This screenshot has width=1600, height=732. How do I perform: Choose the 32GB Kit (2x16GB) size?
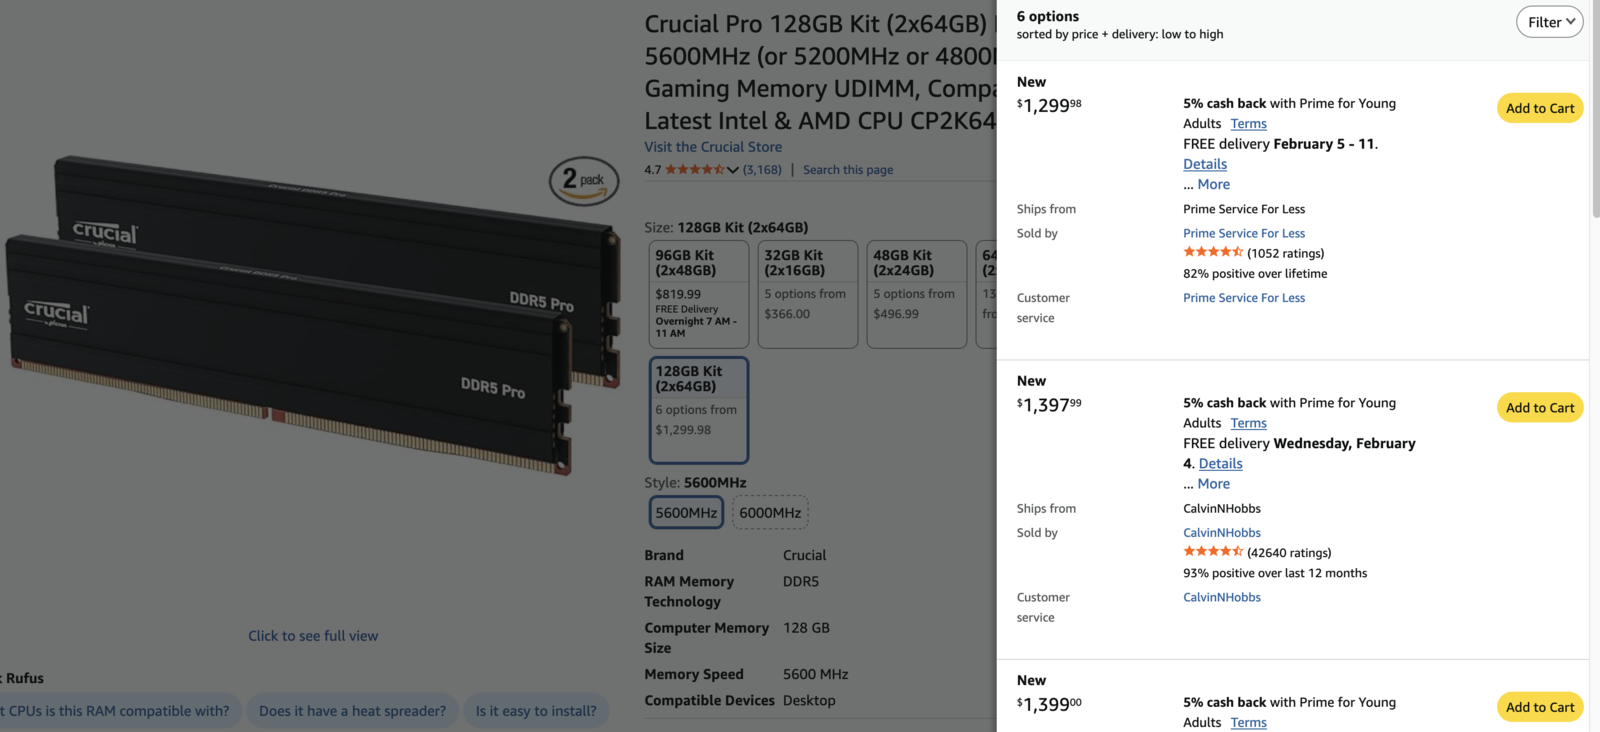coord(808,294)
